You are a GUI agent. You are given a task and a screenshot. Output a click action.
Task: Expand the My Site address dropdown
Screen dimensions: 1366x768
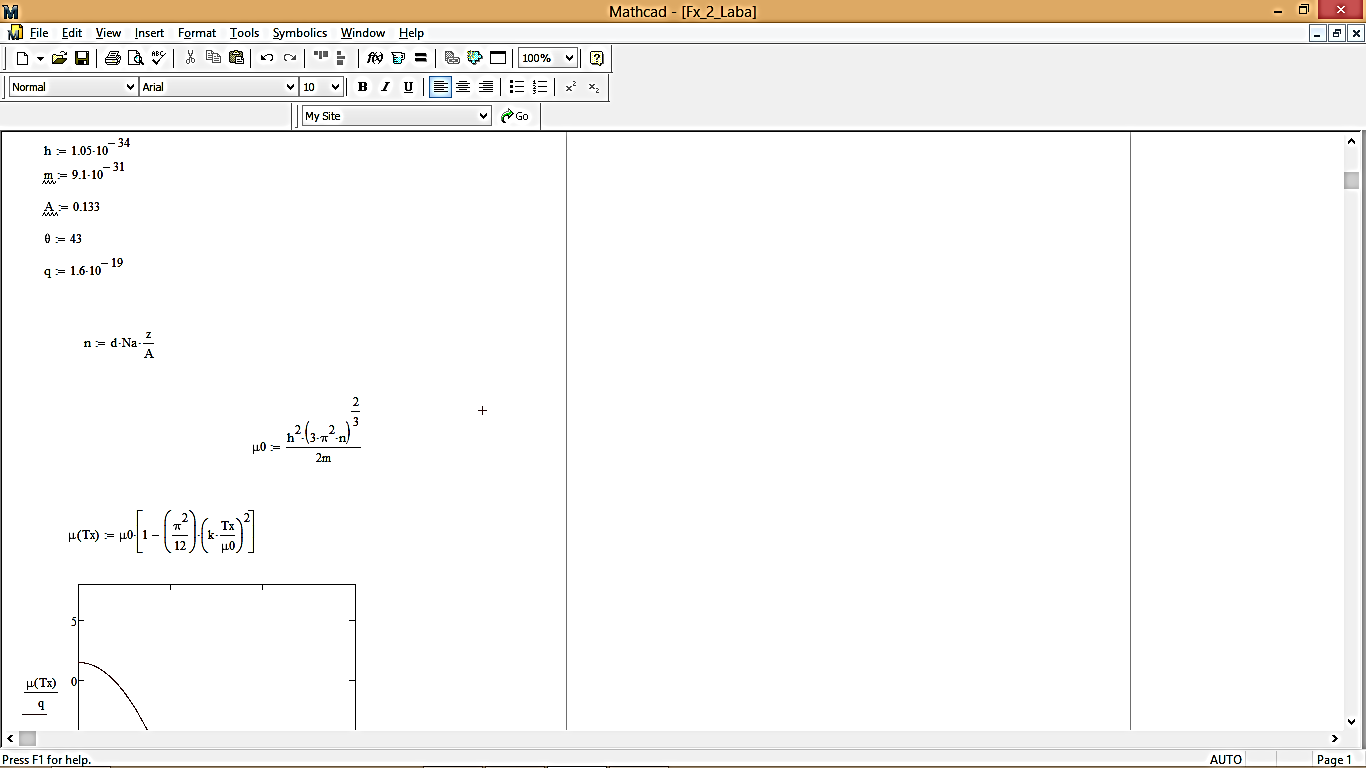(x=483, y=116)
